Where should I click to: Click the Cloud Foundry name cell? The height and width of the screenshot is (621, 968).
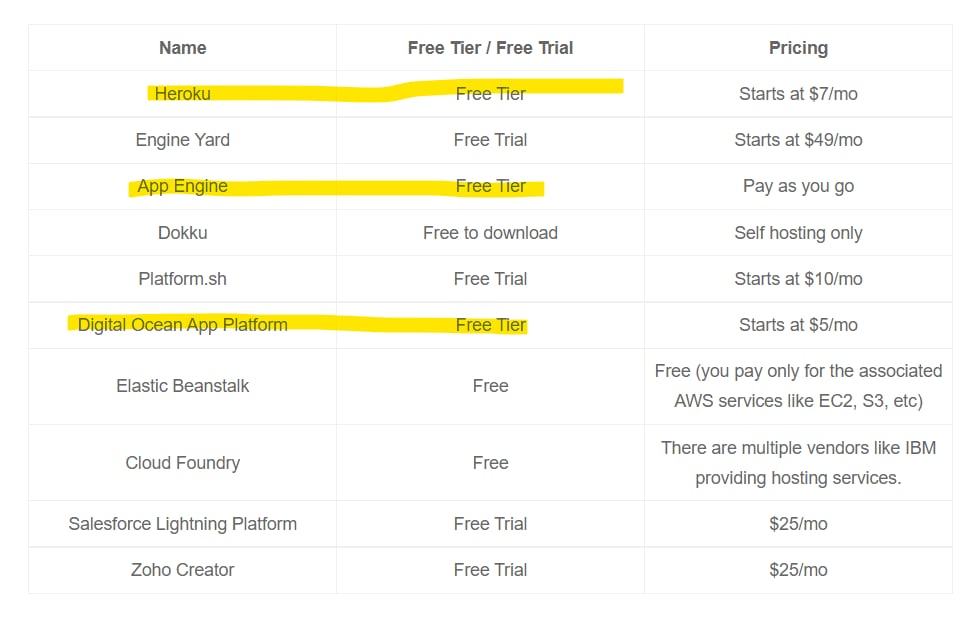(183, 463)
